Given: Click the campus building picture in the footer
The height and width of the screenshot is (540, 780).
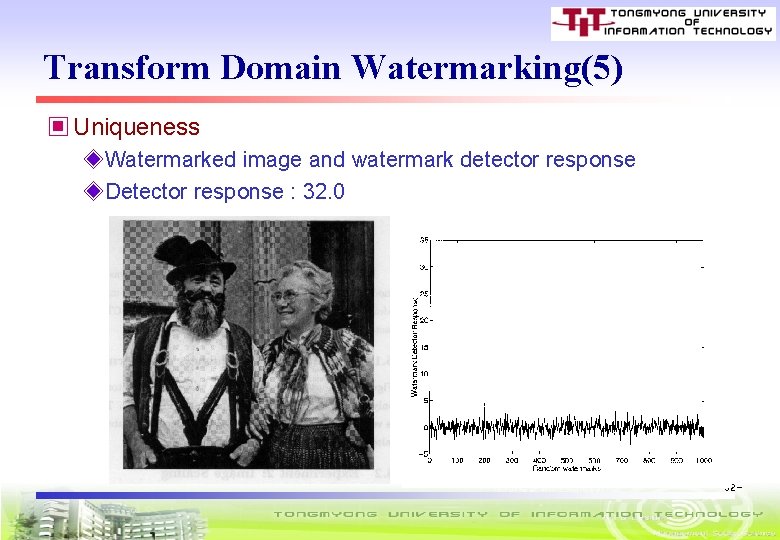Looking at the screenshot, I should (107, 520).
